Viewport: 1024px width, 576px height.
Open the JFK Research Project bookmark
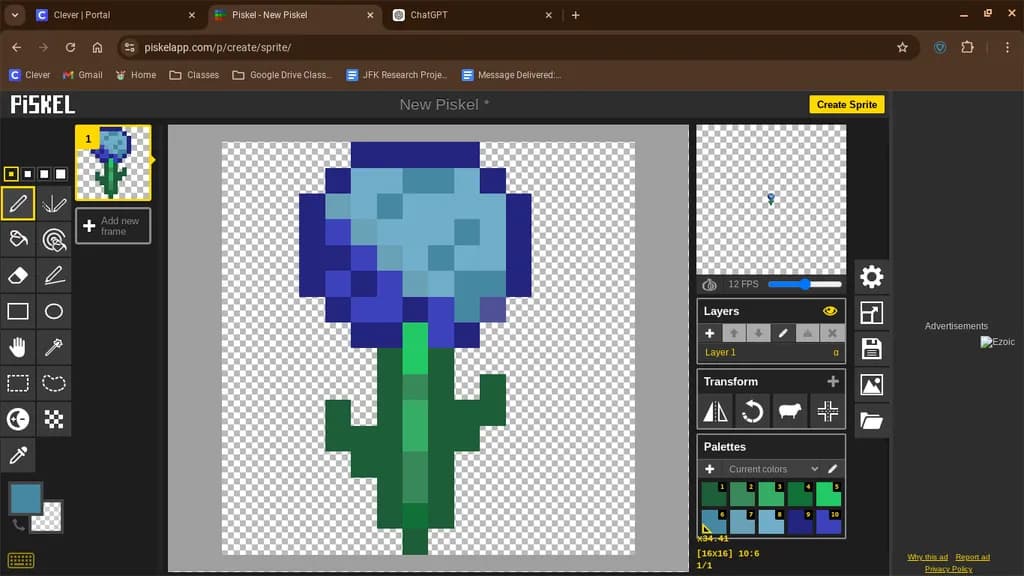pos(396,75)
